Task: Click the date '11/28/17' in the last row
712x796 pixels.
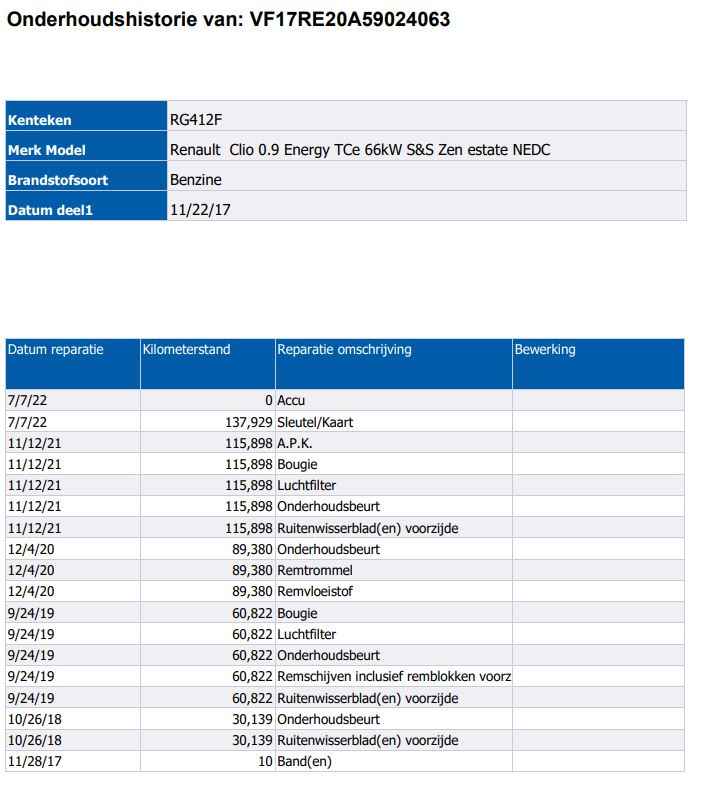Action: pos(35,761)
